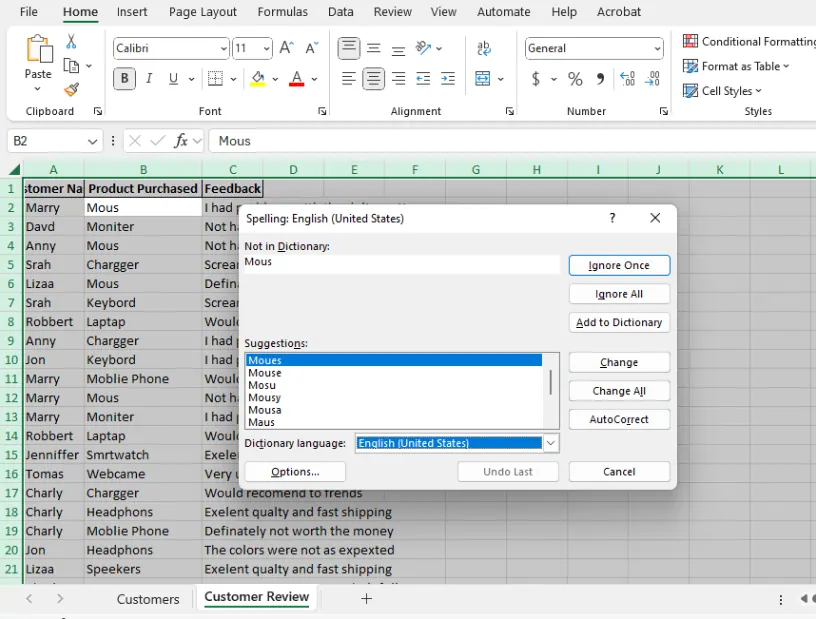Screen dimensions: 816x619
Task: Apply Percent Style number format
Action: coord(575,79)
